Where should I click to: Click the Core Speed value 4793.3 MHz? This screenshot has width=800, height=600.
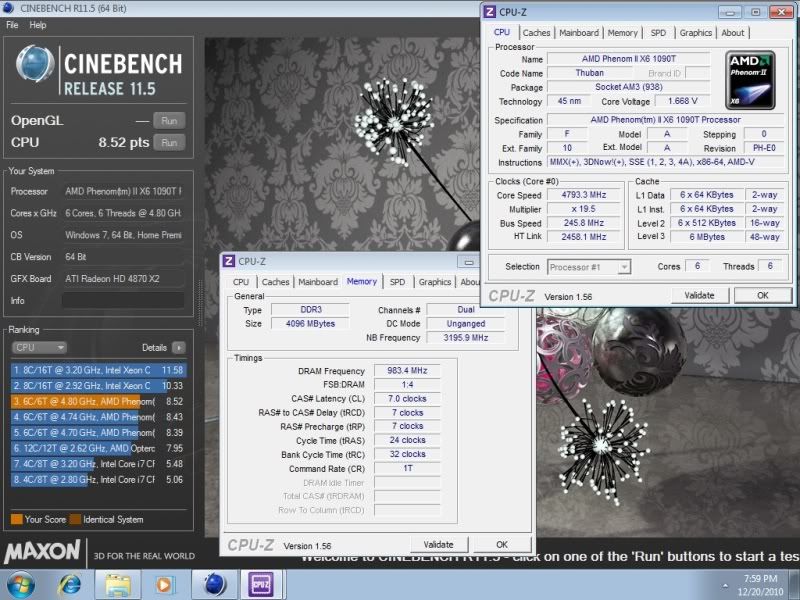click(584, 195)
